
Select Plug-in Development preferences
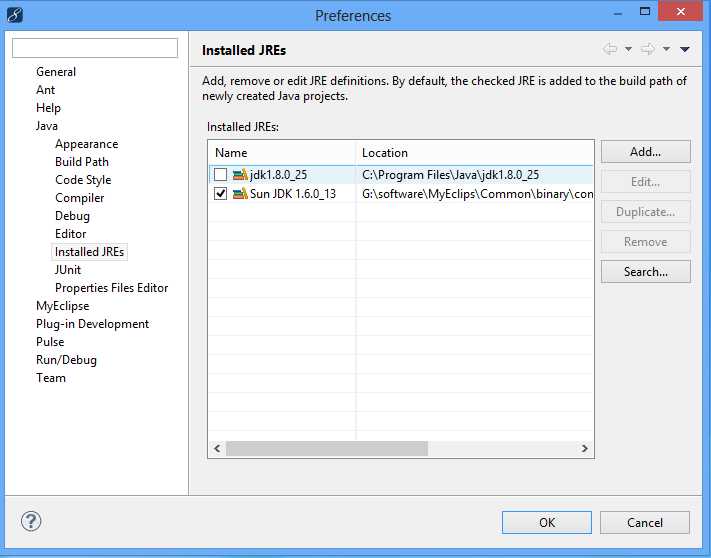[x=93, y=324]
